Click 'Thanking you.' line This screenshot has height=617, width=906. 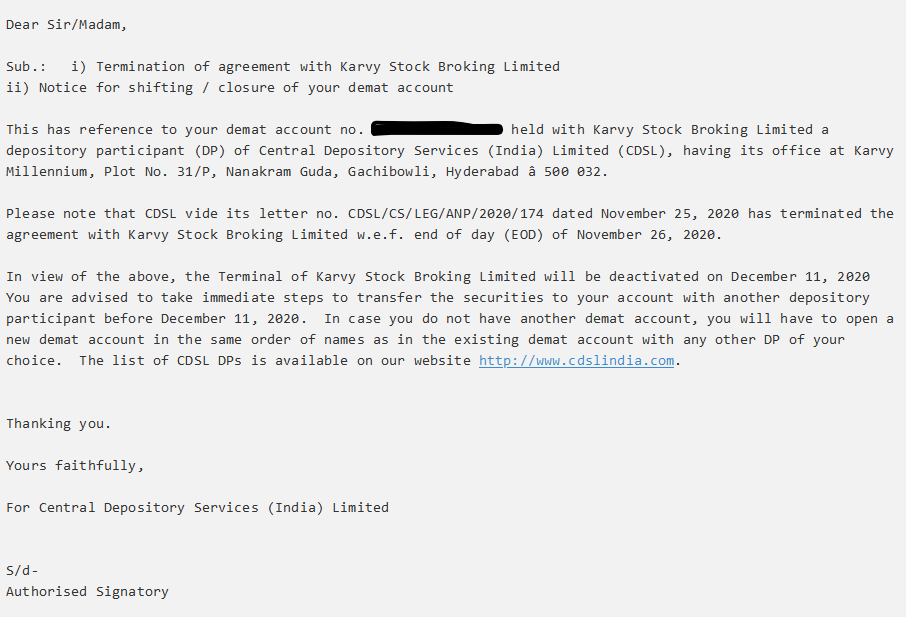pos(58,424)
